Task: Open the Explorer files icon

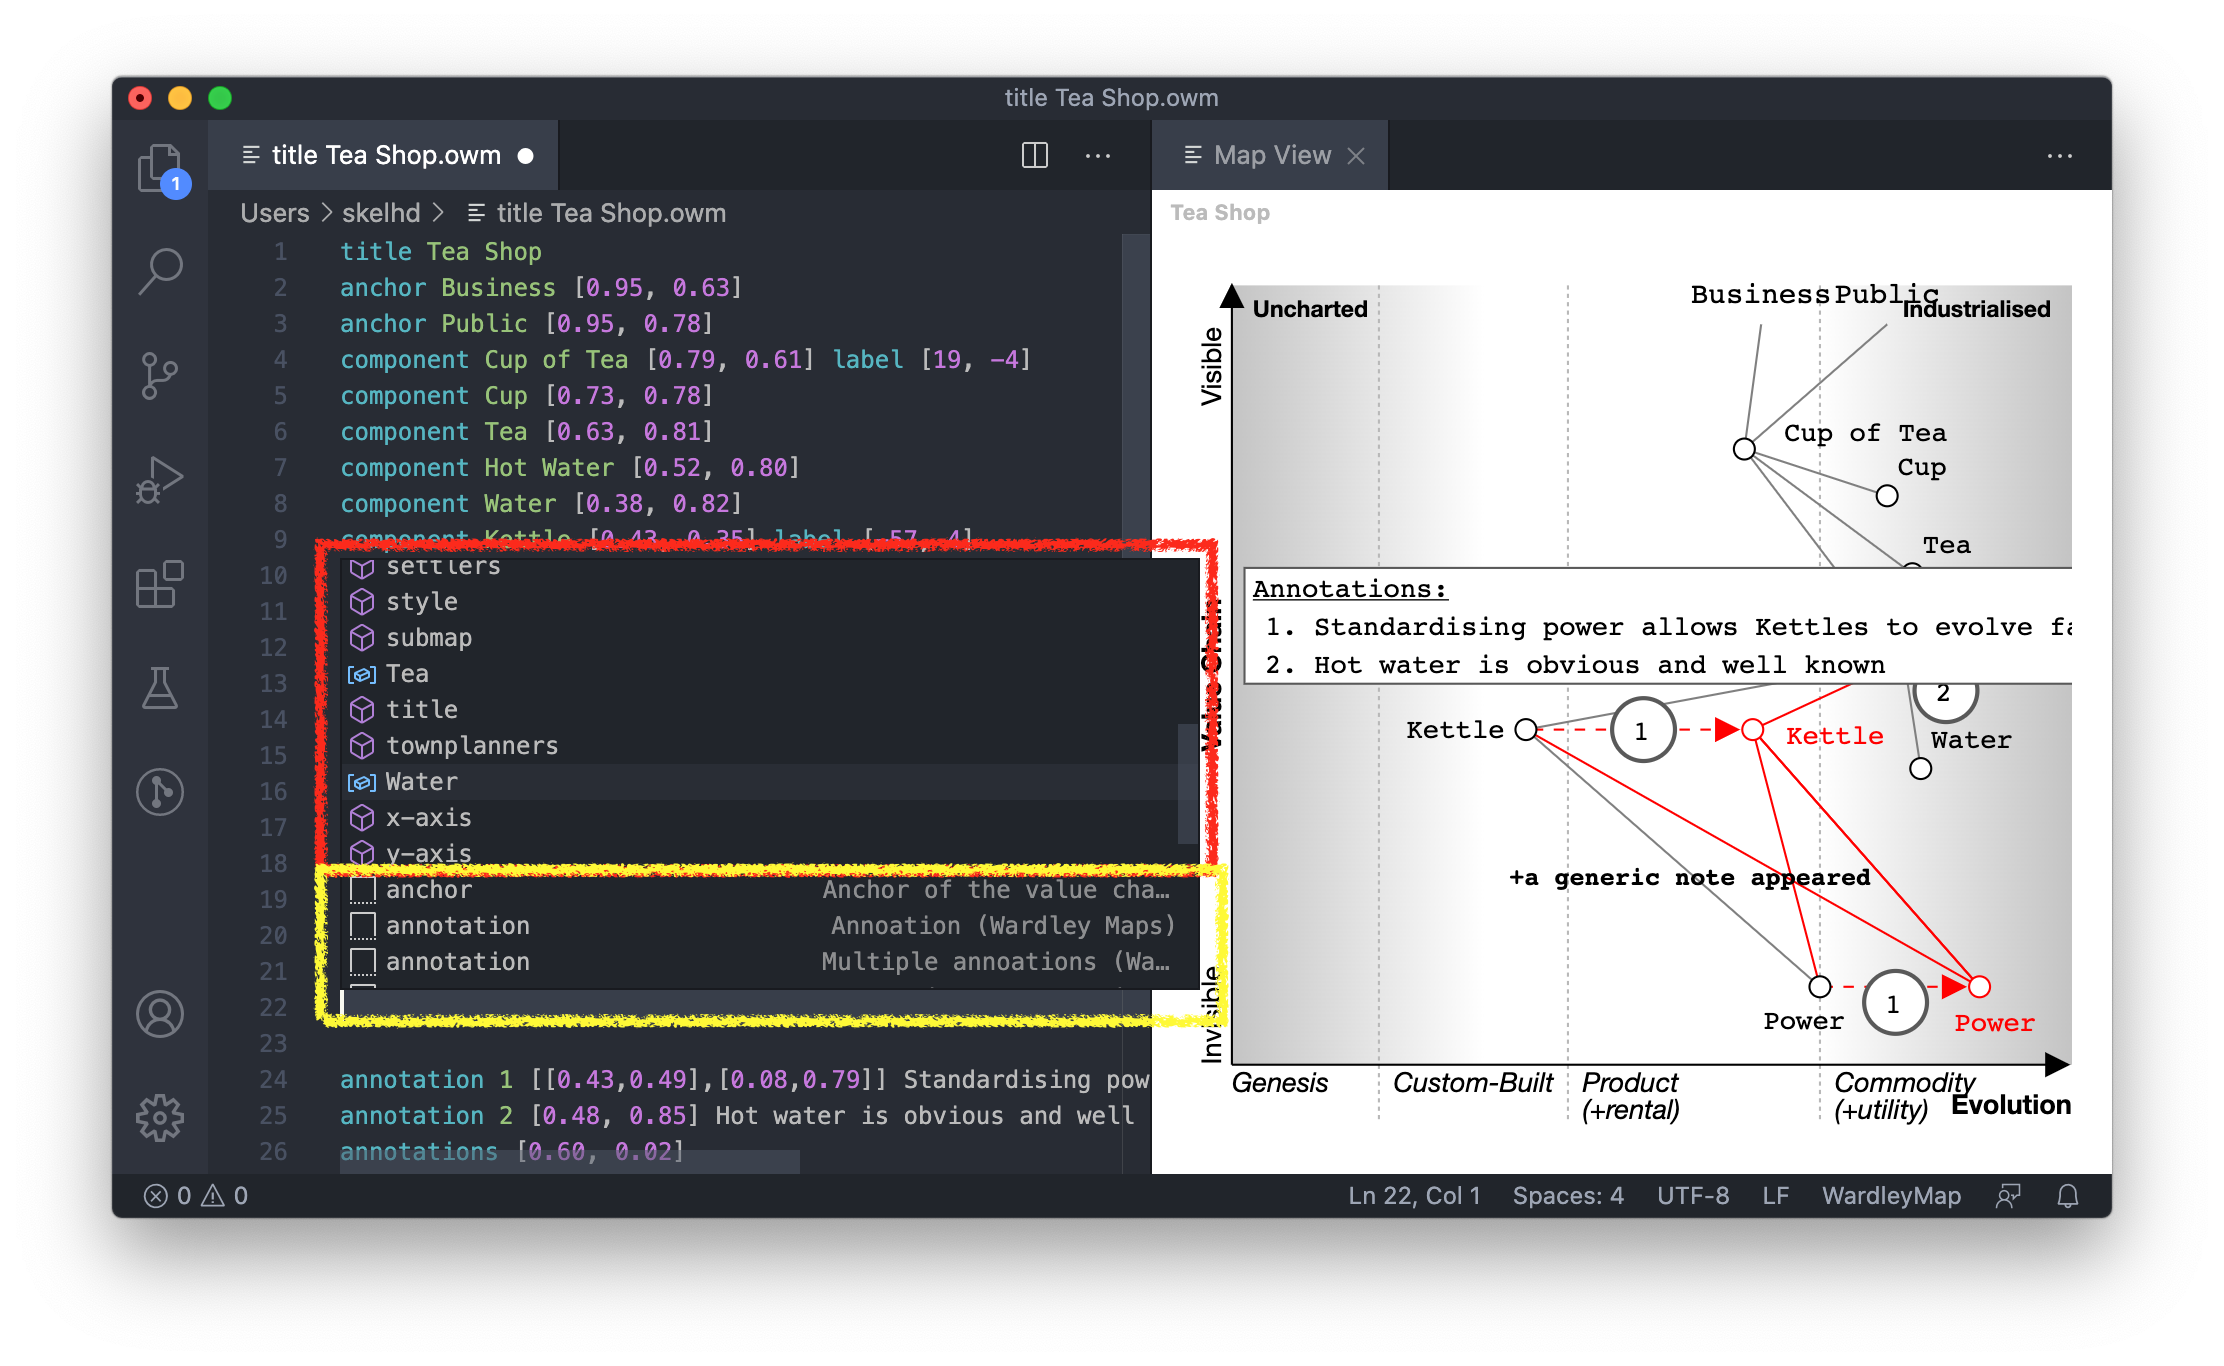Action: point(160,168)
